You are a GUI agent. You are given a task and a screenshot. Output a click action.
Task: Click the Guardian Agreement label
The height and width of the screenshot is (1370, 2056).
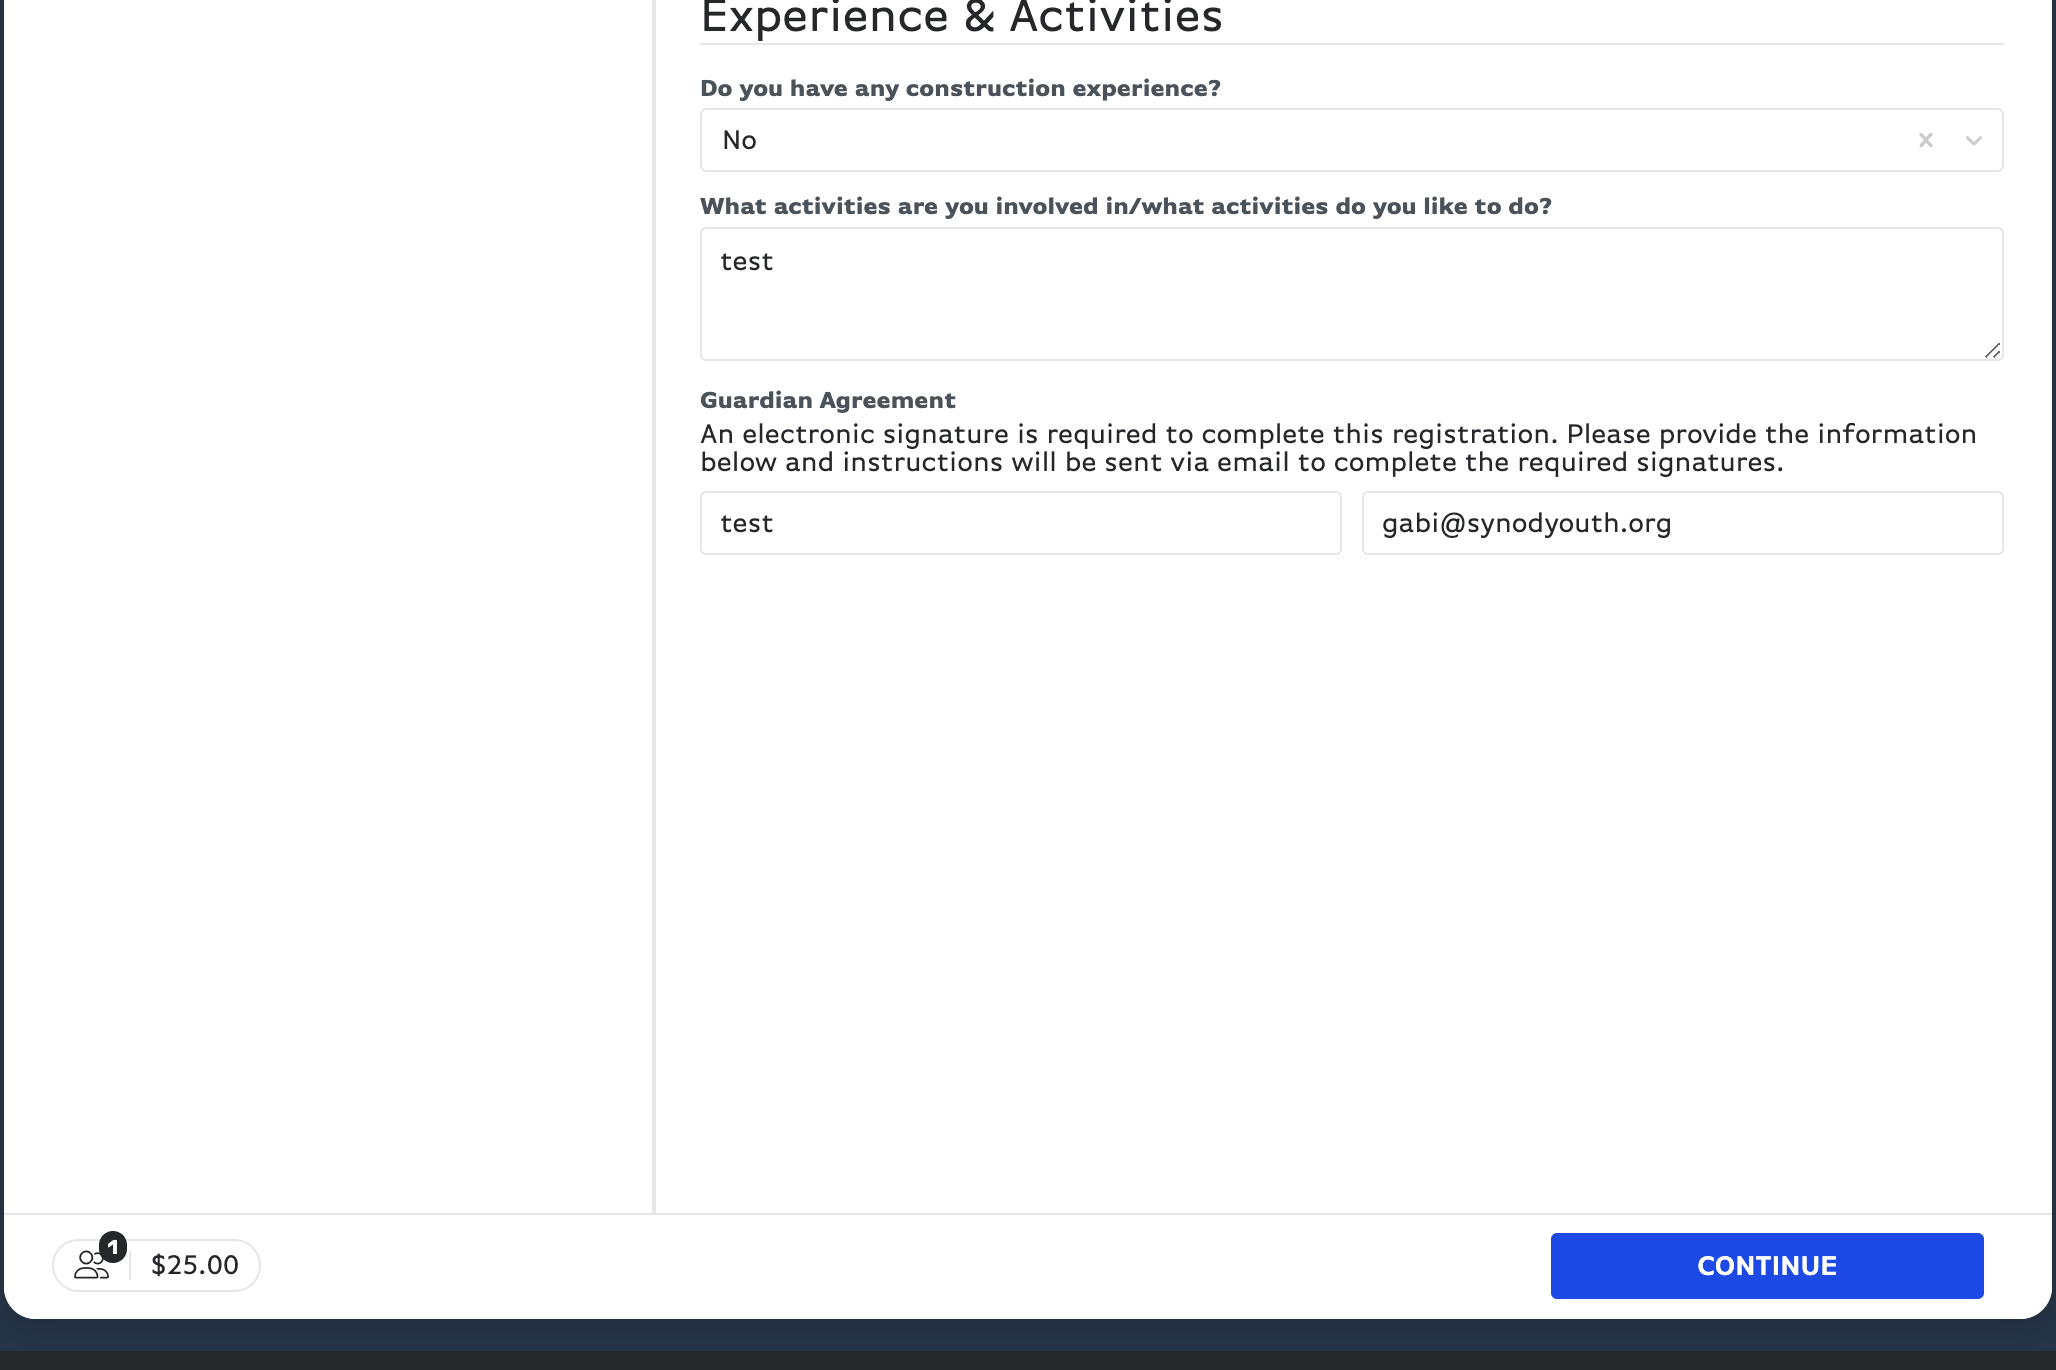click(827, 400)
